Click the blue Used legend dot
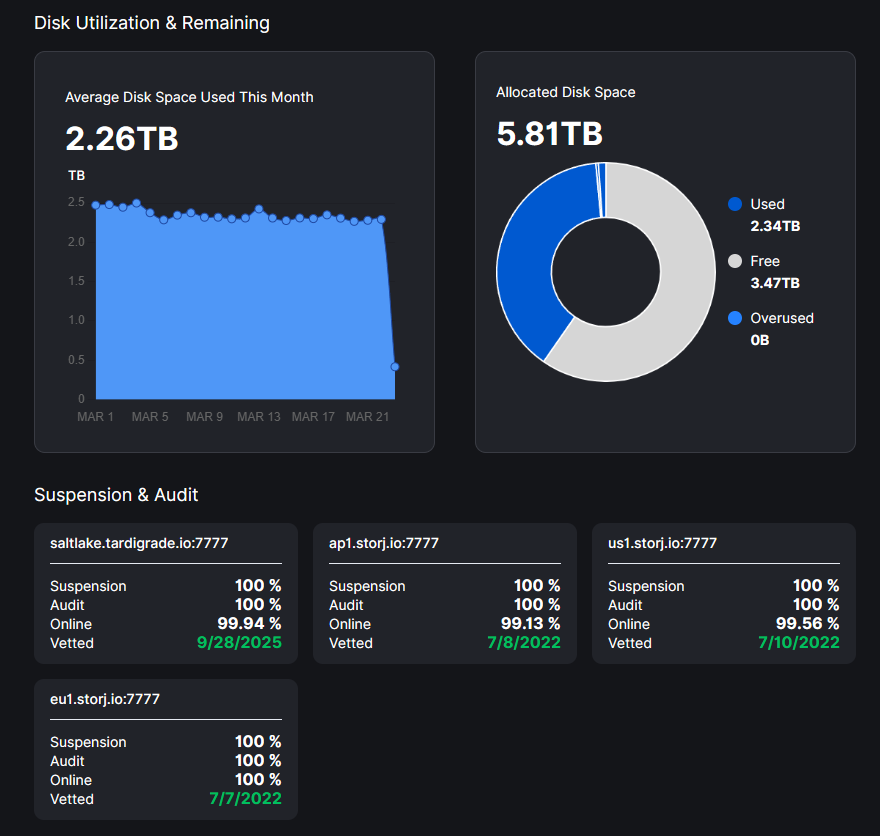Viewport: 880px width, 836px height. click(735, 204)
